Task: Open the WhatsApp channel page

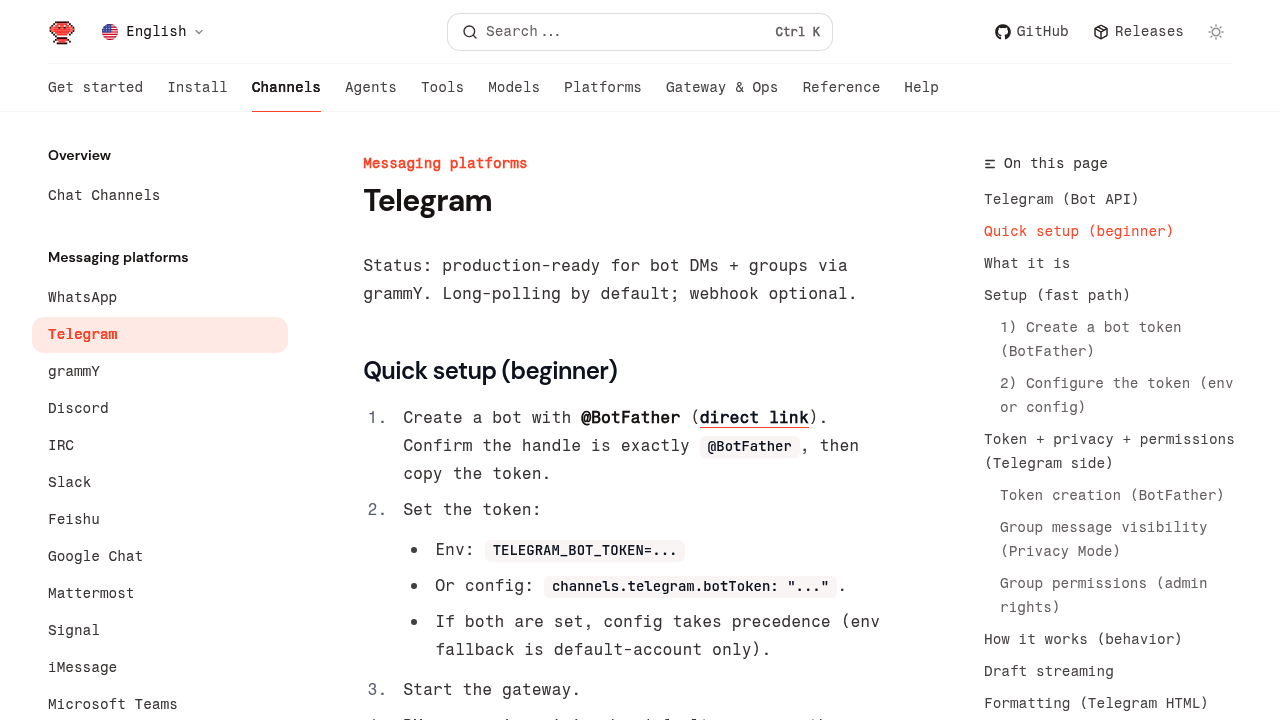Action: click(83, 298)
